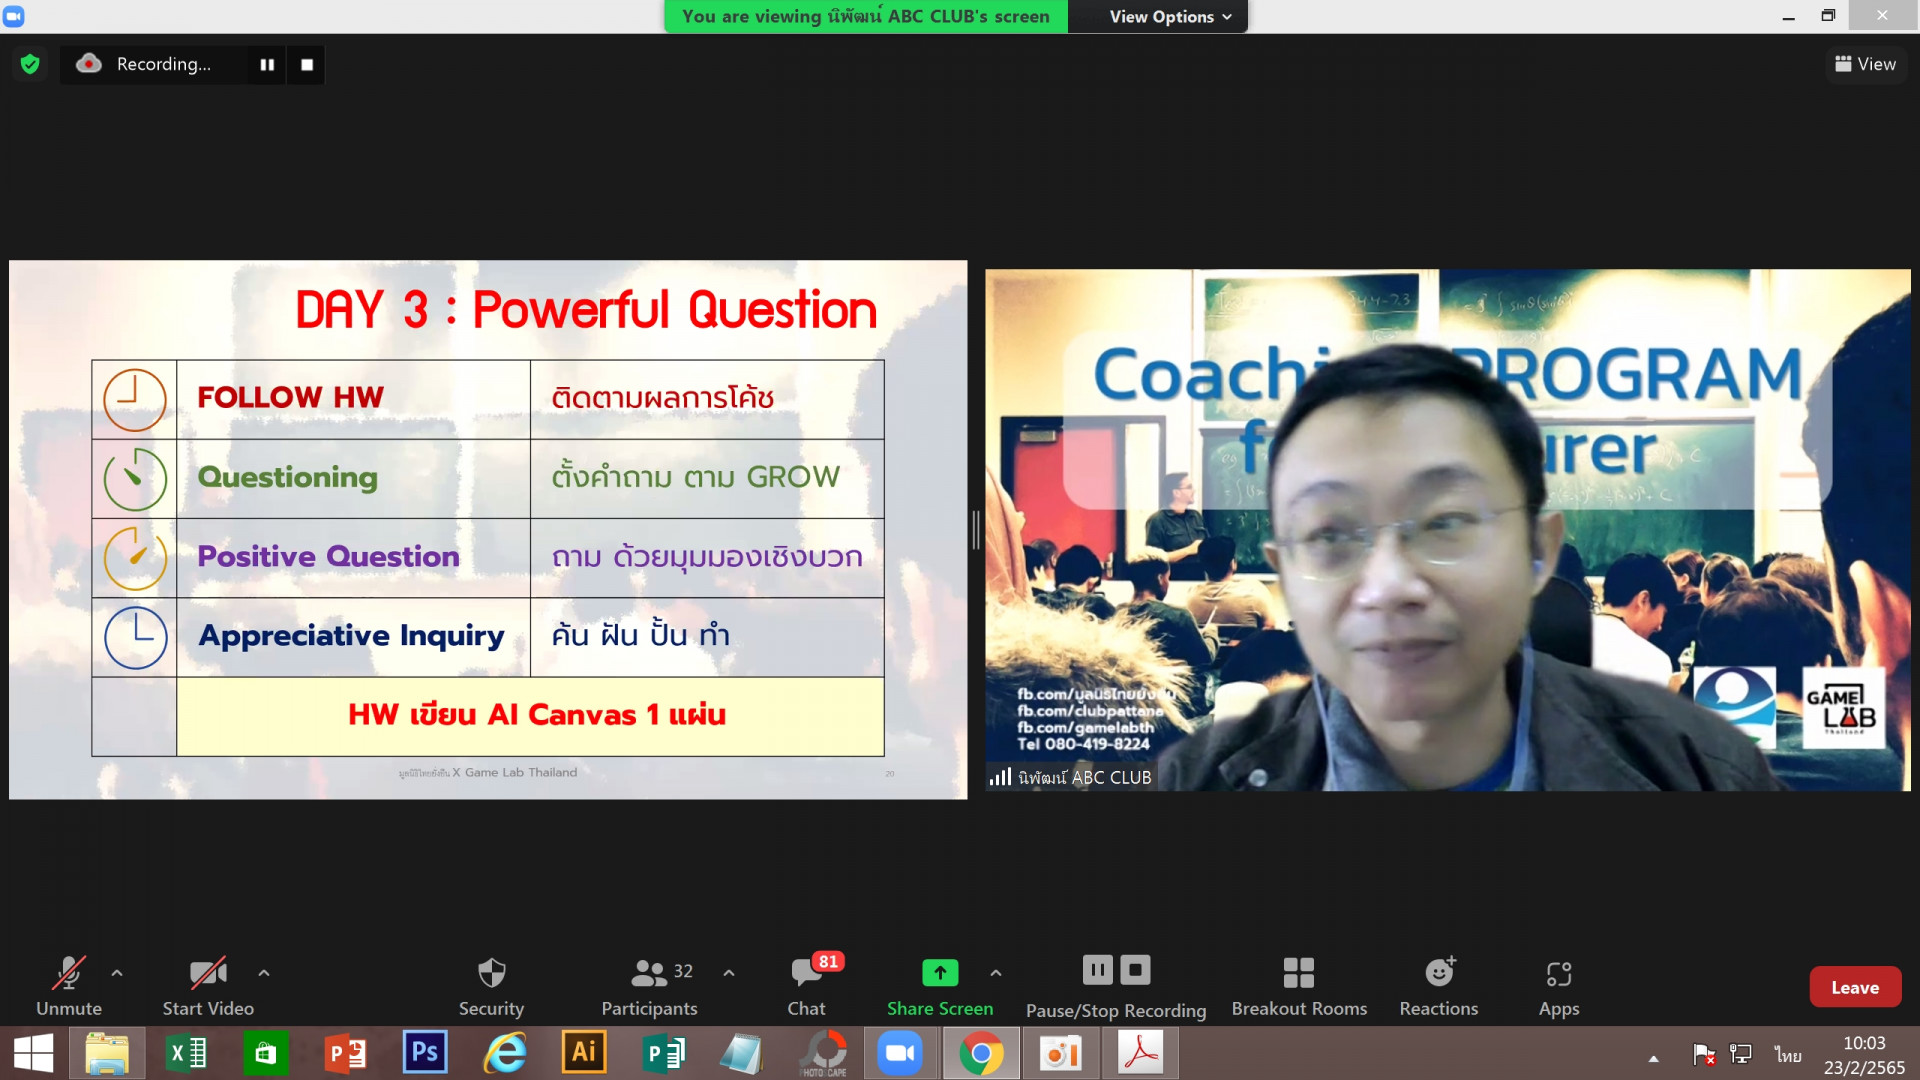Viewport: 1920px width, 1080px height.
Task: Click the shared slide Day 3 title
Action: 586,310
